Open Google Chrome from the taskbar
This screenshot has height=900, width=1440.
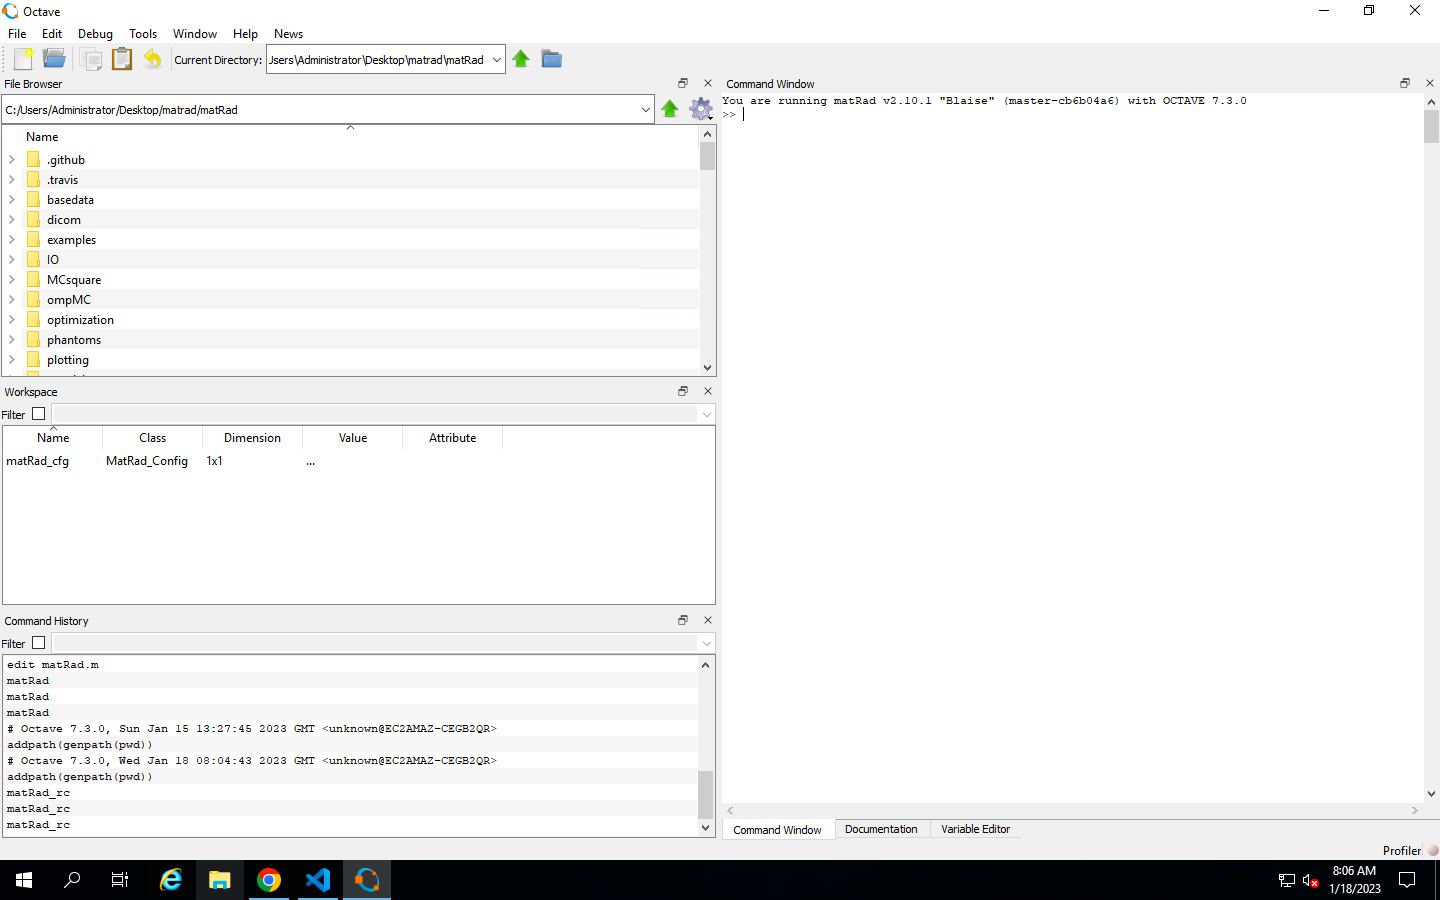tap(269, 880)
